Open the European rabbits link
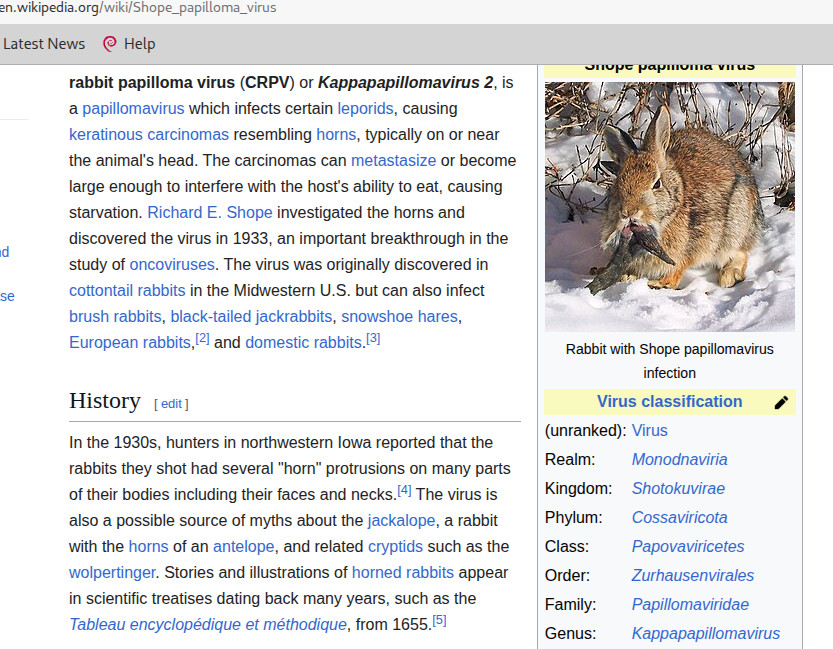This screenshot has height=649, width=833. 130,343
